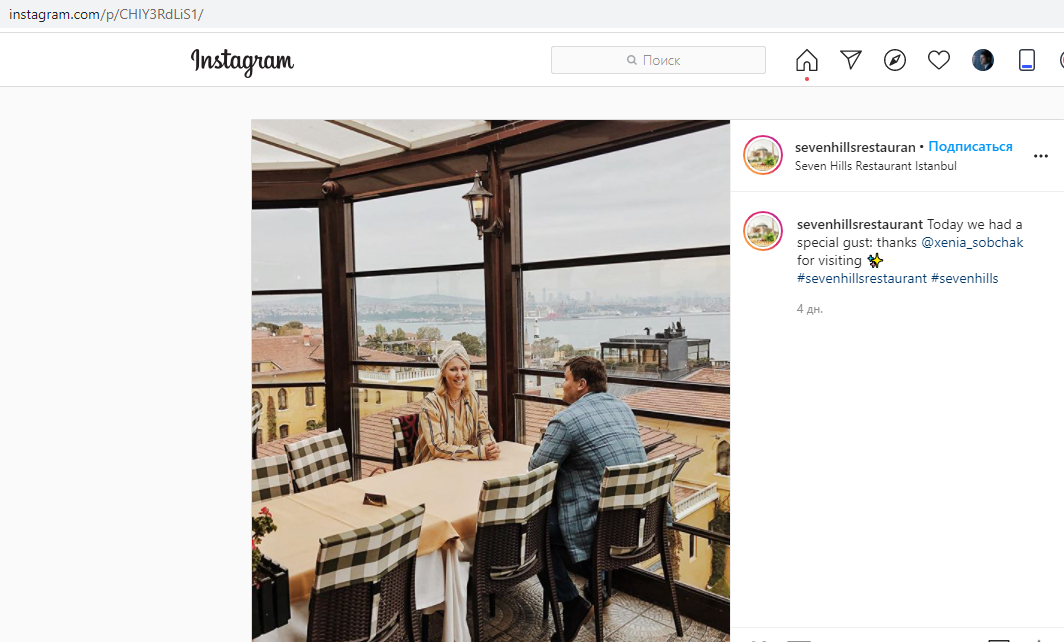This screenshot has width=1064, height=642.
Task: Go to the Instagram home feed icon
Action: (806, 60)
